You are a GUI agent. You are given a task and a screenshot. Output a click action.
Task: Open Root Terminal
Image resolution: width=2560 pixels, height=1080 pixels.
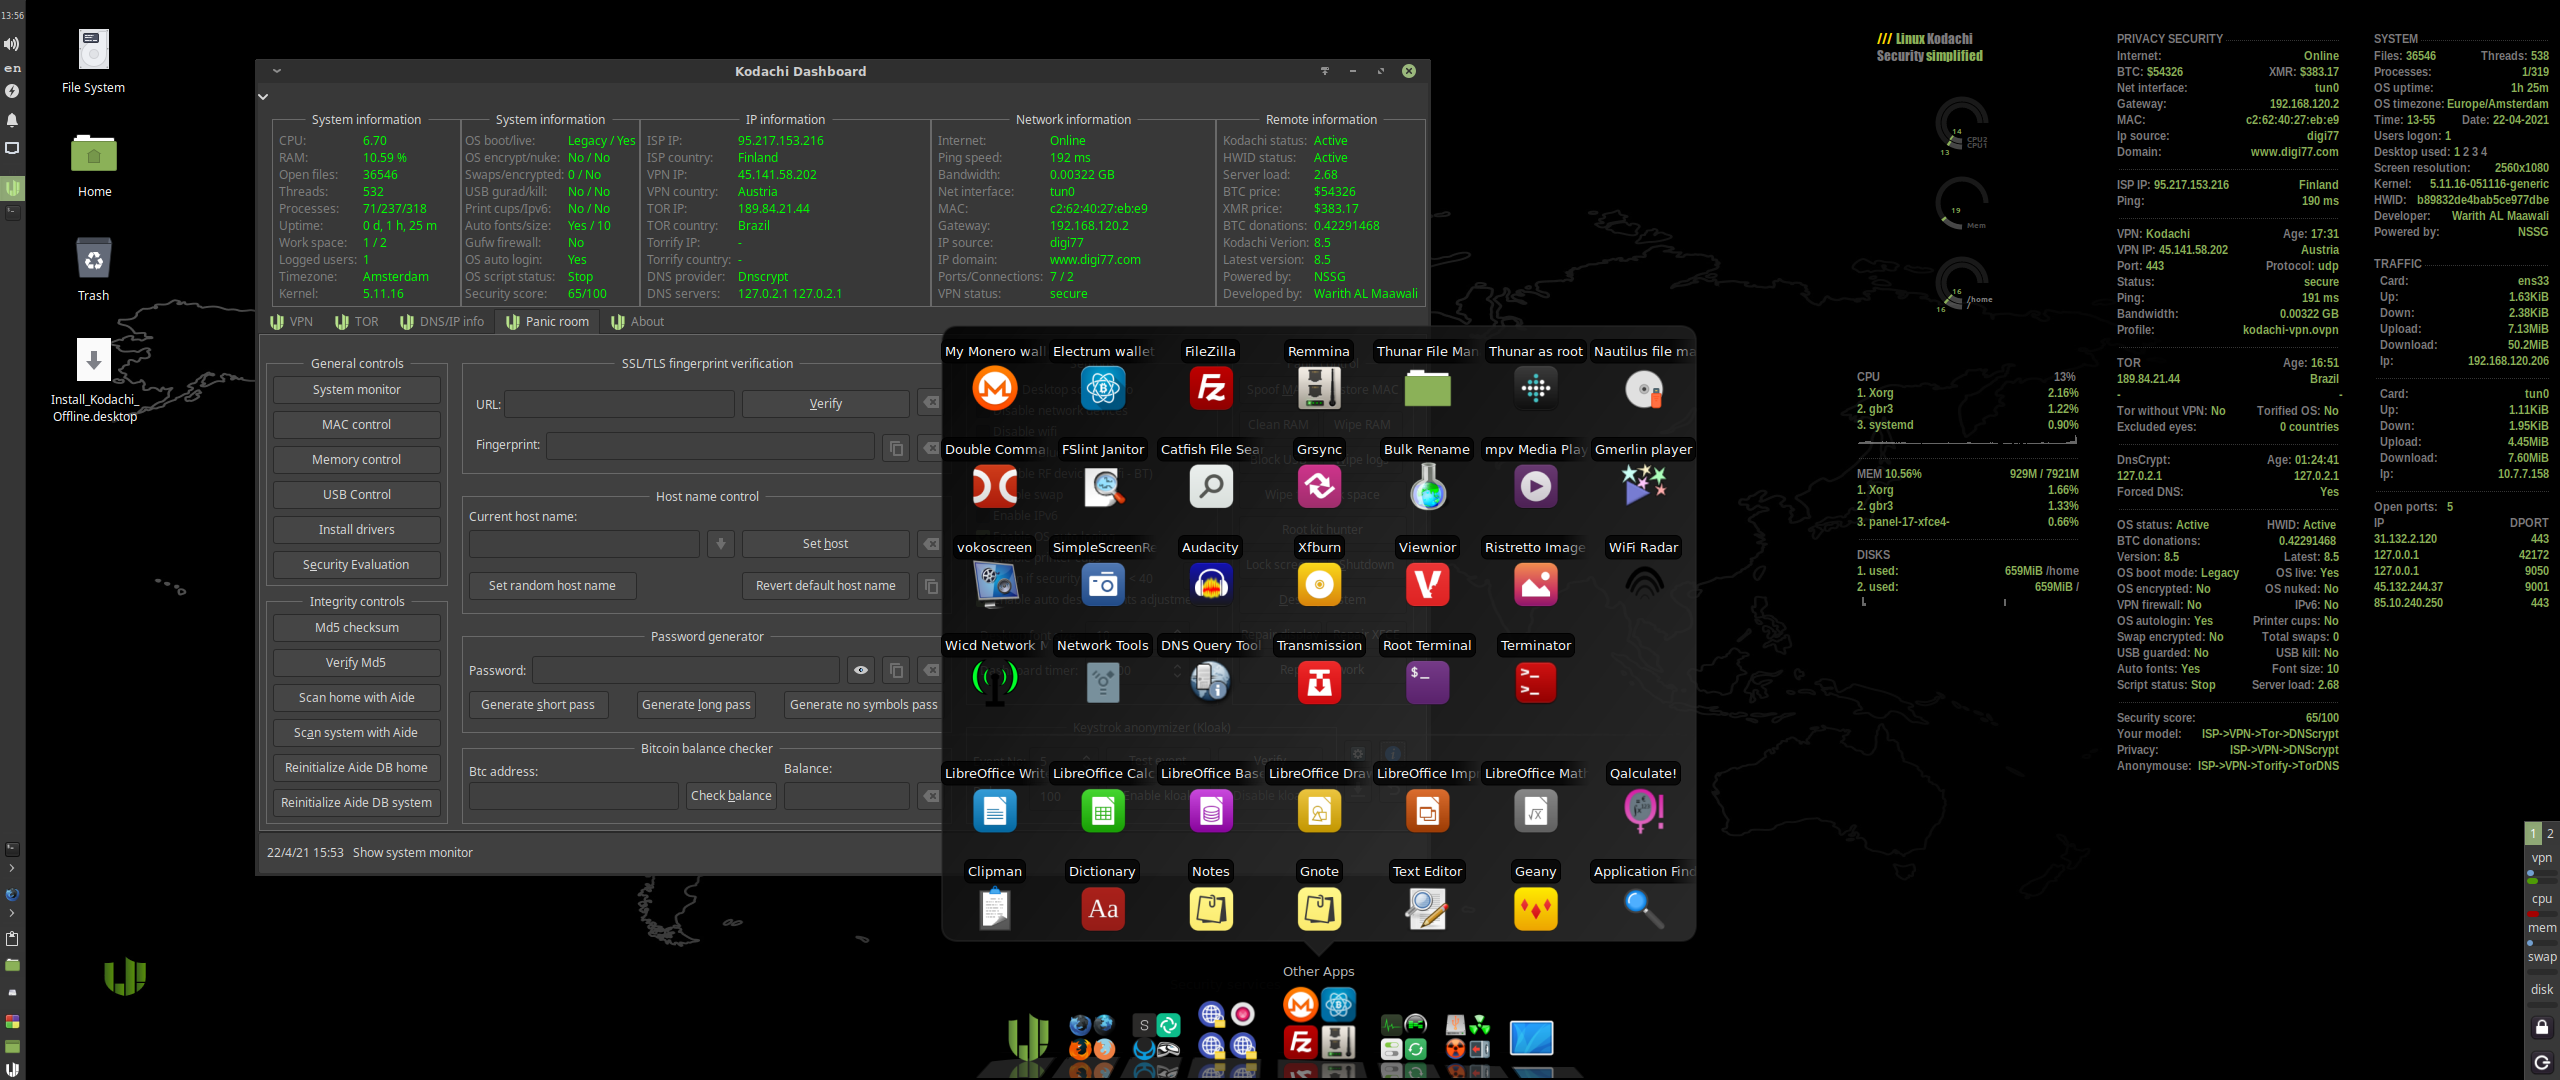pos(1427,682)
